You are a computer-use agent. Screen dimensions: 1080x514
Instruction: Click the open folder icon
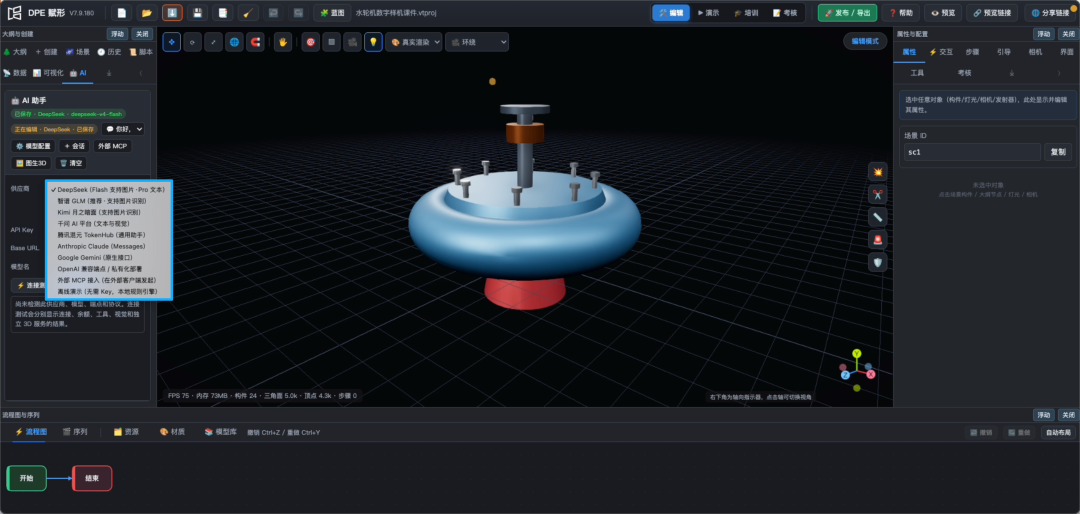pyautogui.click(x=146, y=12)
